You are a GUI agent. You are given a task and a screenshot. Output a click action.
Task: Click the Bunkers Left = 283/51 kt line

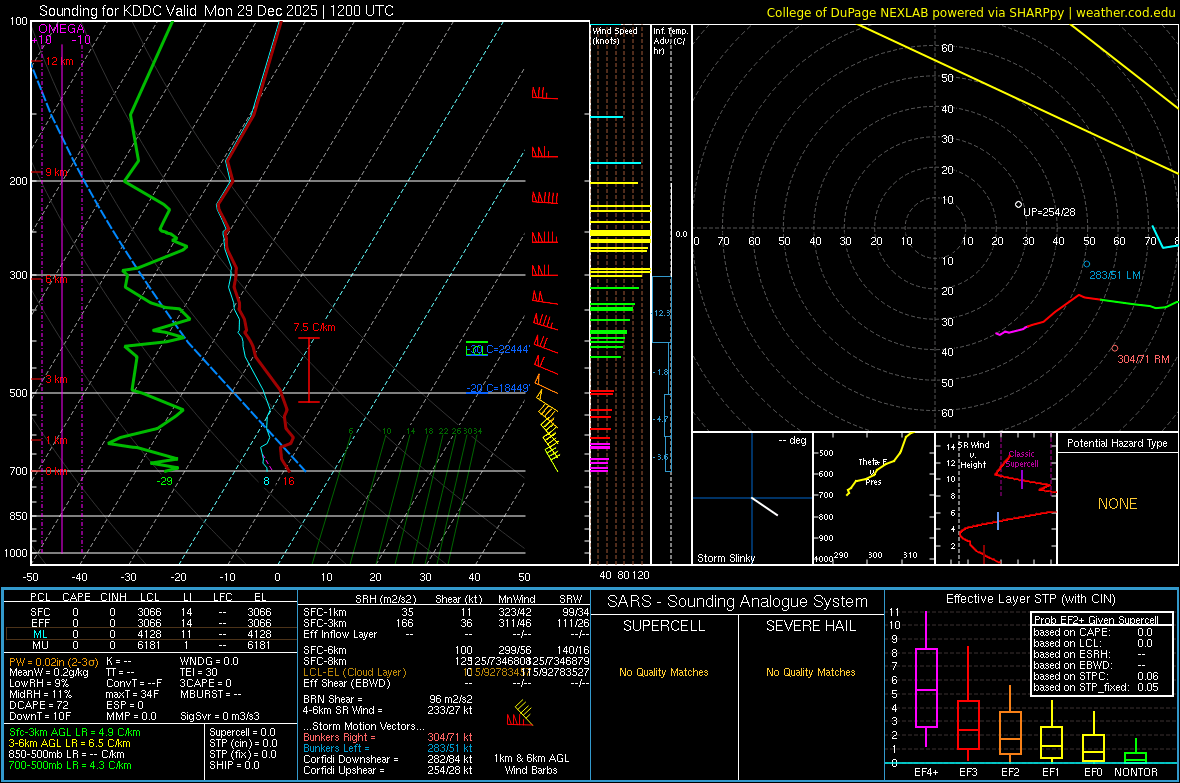388,748
